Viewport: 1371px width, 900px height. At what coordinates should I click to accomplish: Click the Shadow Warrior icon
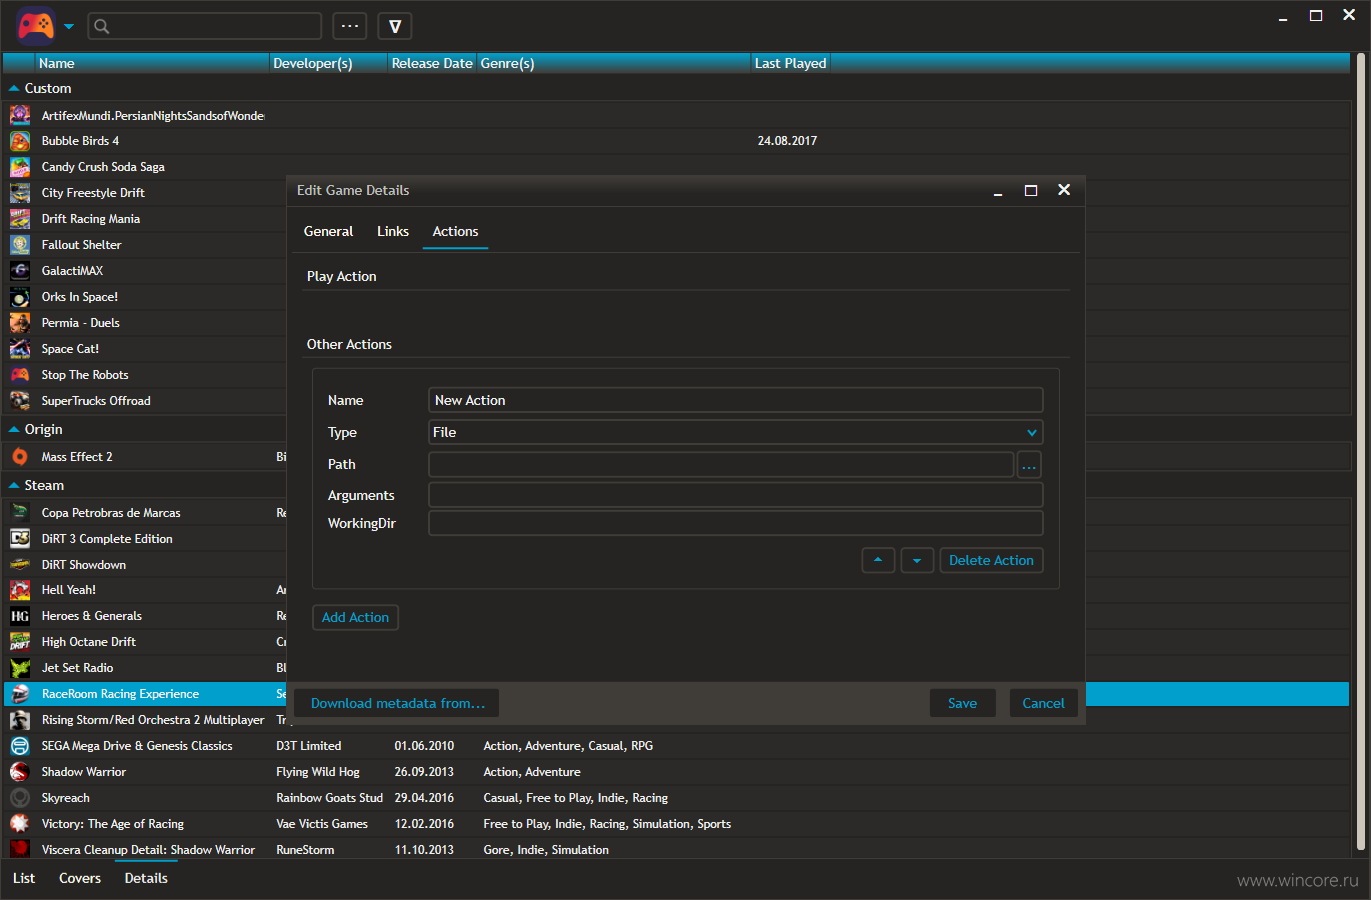click(x=20, y=772)
